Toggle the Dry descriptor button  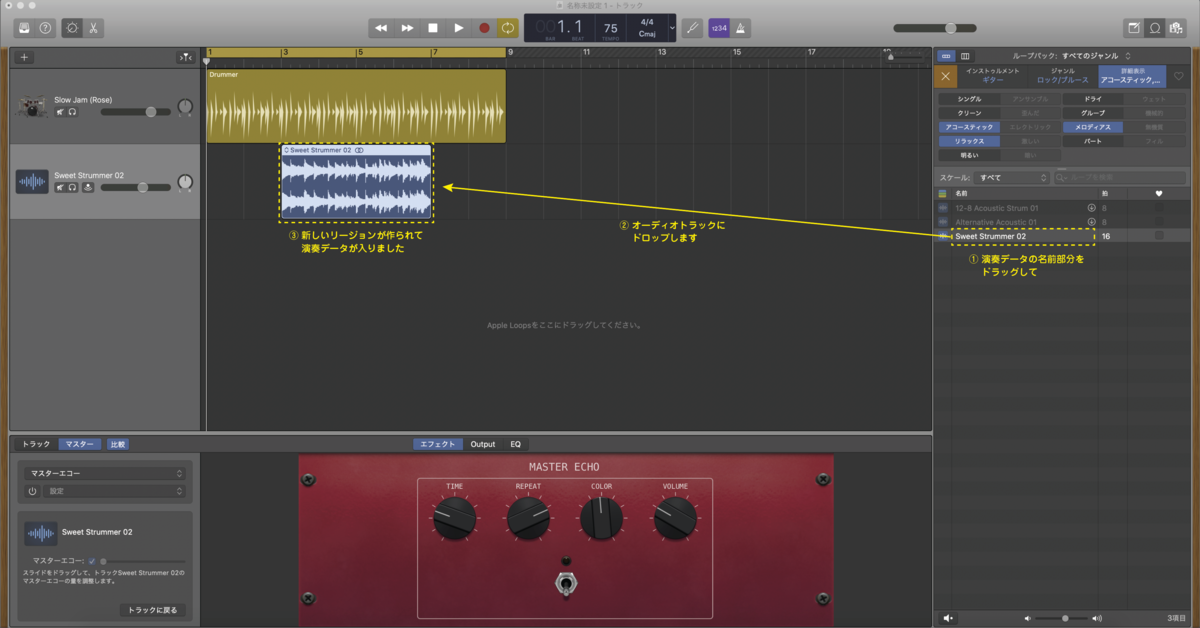tap(1093, 99)
